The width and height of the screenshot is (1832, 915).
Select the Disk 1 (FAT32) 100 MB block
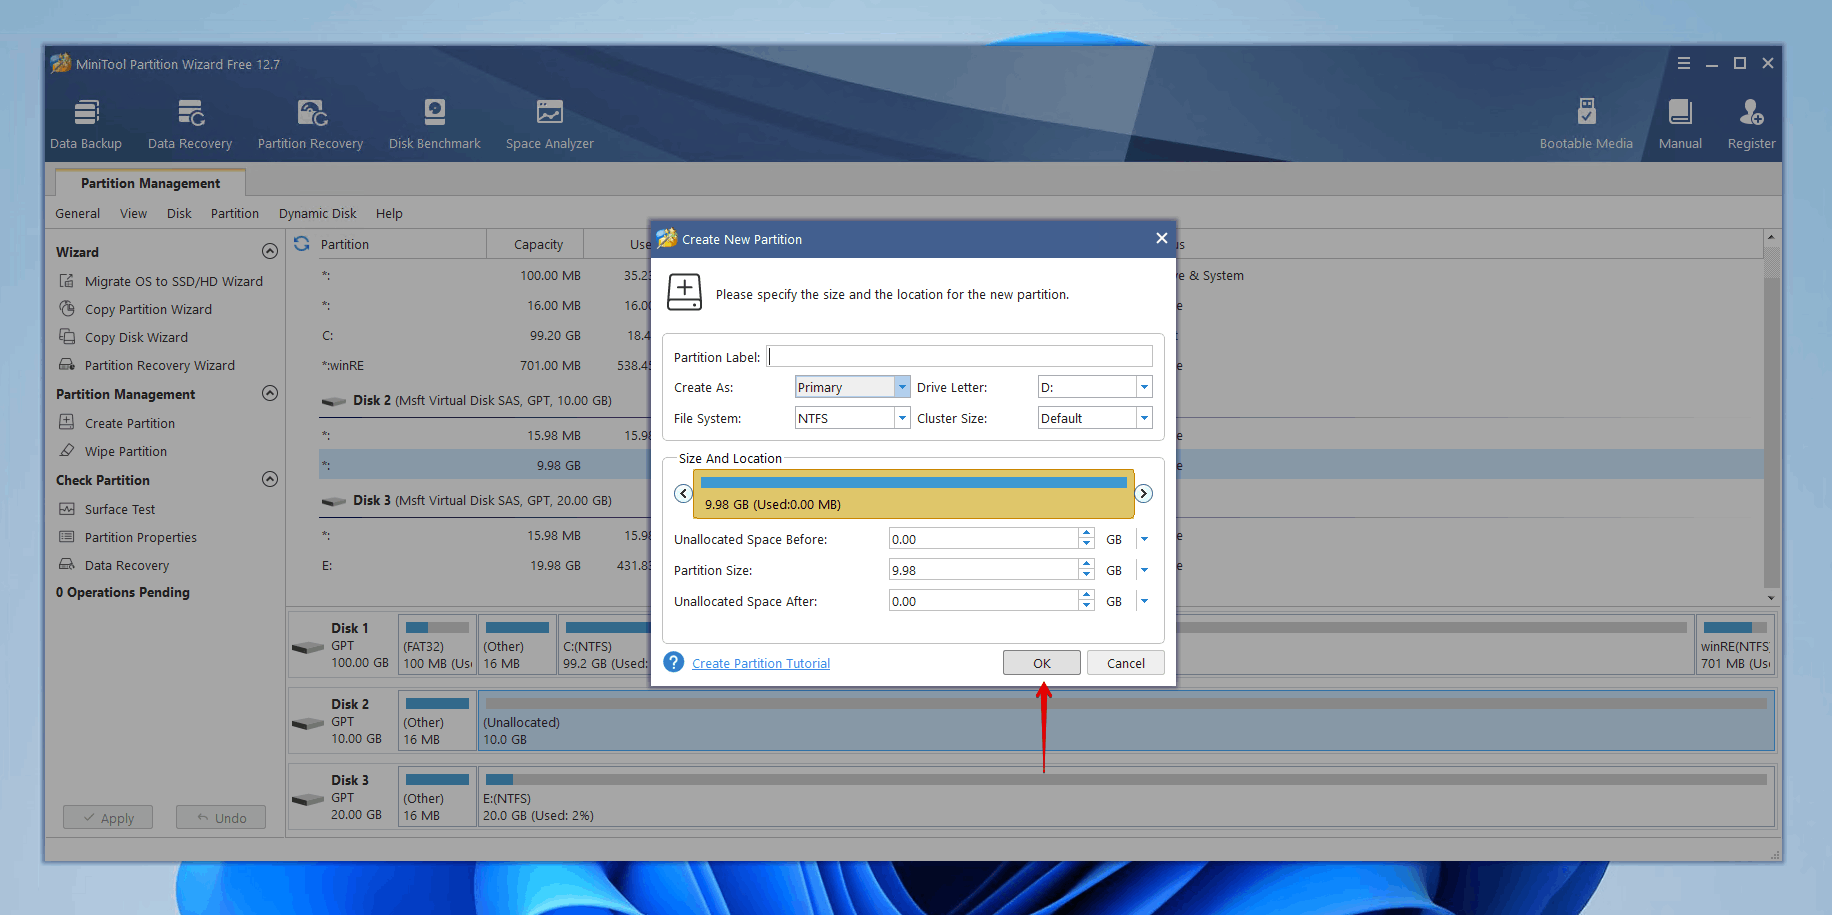[437, 645]
